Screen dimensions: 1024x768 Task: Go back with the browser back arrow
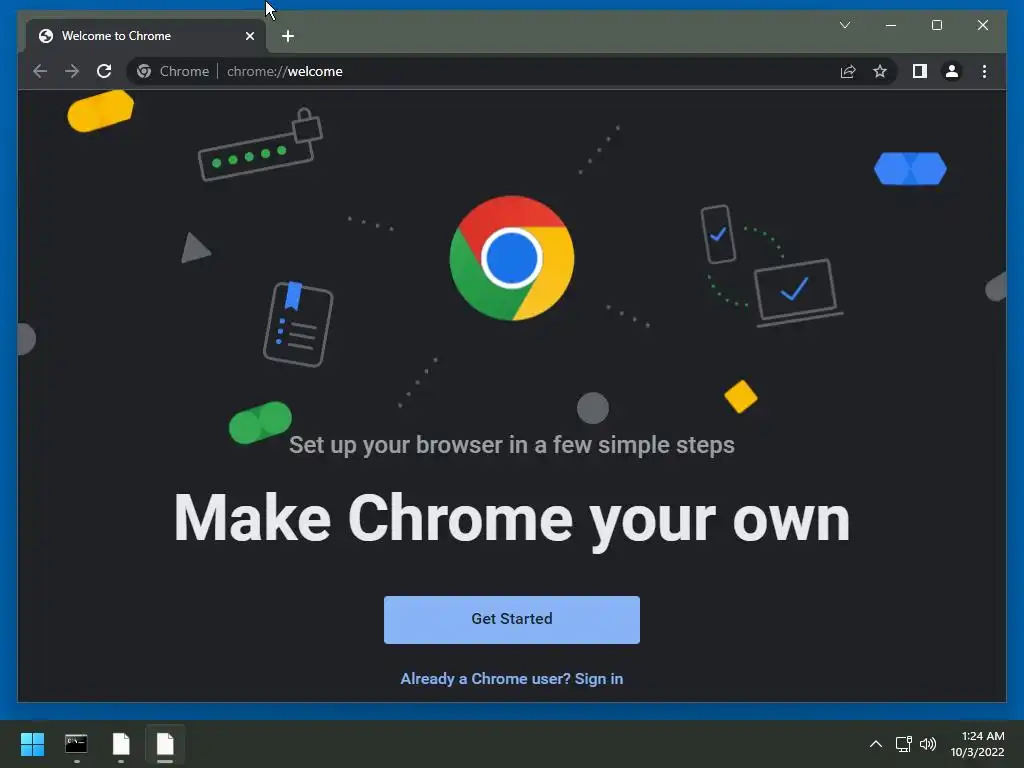pyautogui.click(x=40, y=71)
